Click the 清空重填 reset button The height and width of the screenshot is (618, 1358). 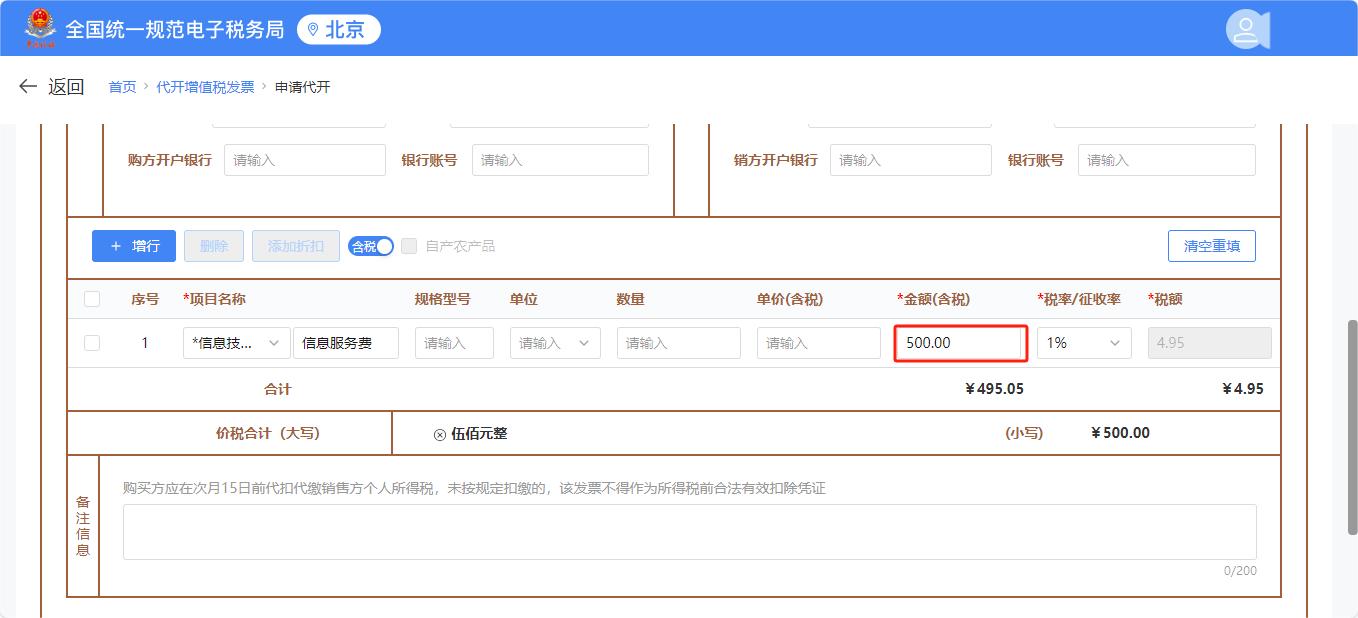point(1211,246)
